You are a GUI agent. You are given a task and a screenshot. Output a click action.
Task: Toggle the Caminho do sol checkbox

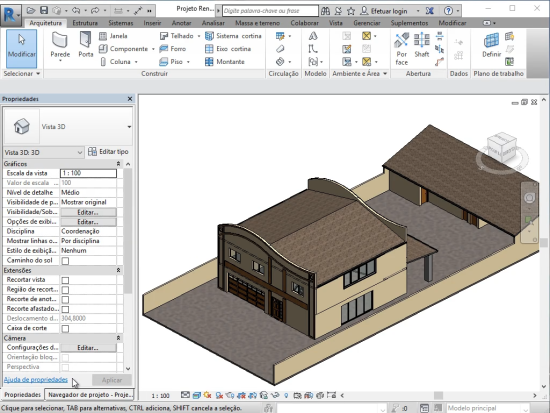pyautogui.click(x=65, y=261)
